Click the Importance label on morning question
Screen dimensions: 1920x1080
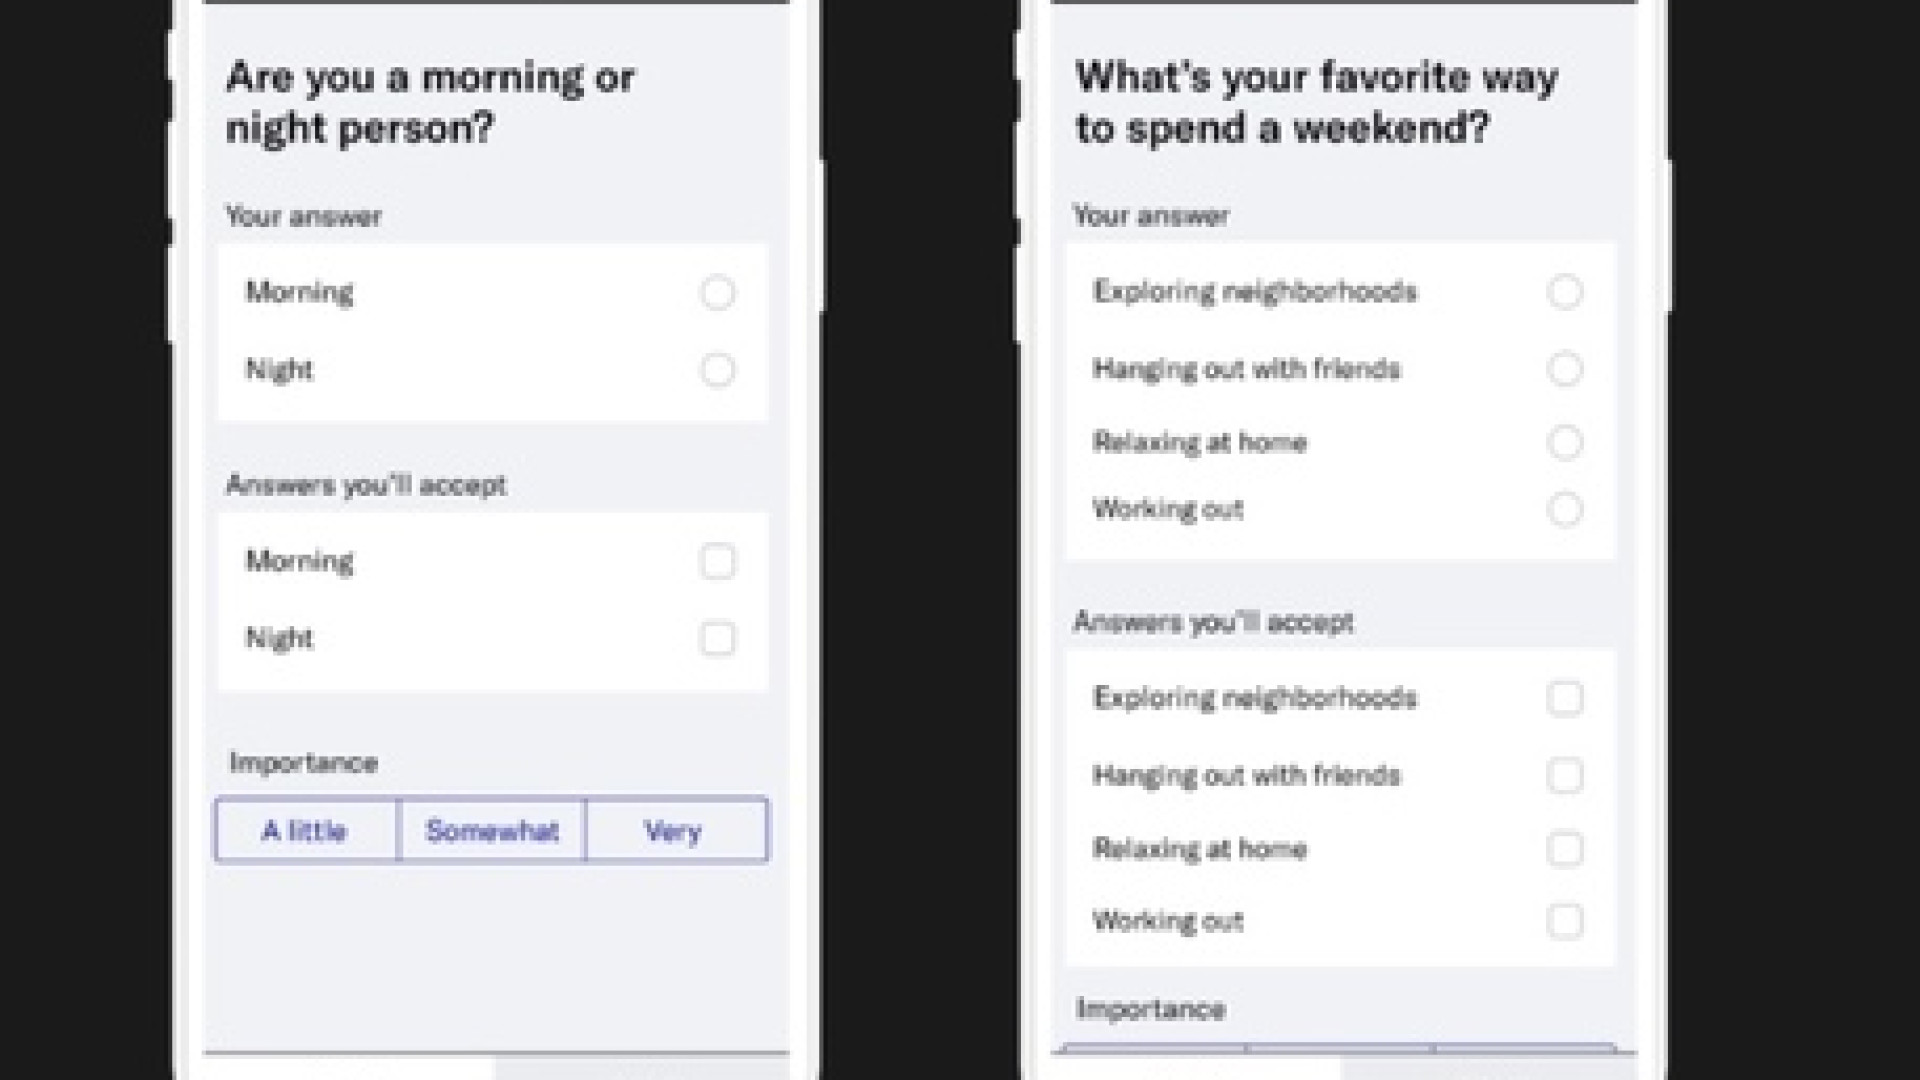pyautogui.click(x=304, y=763)
